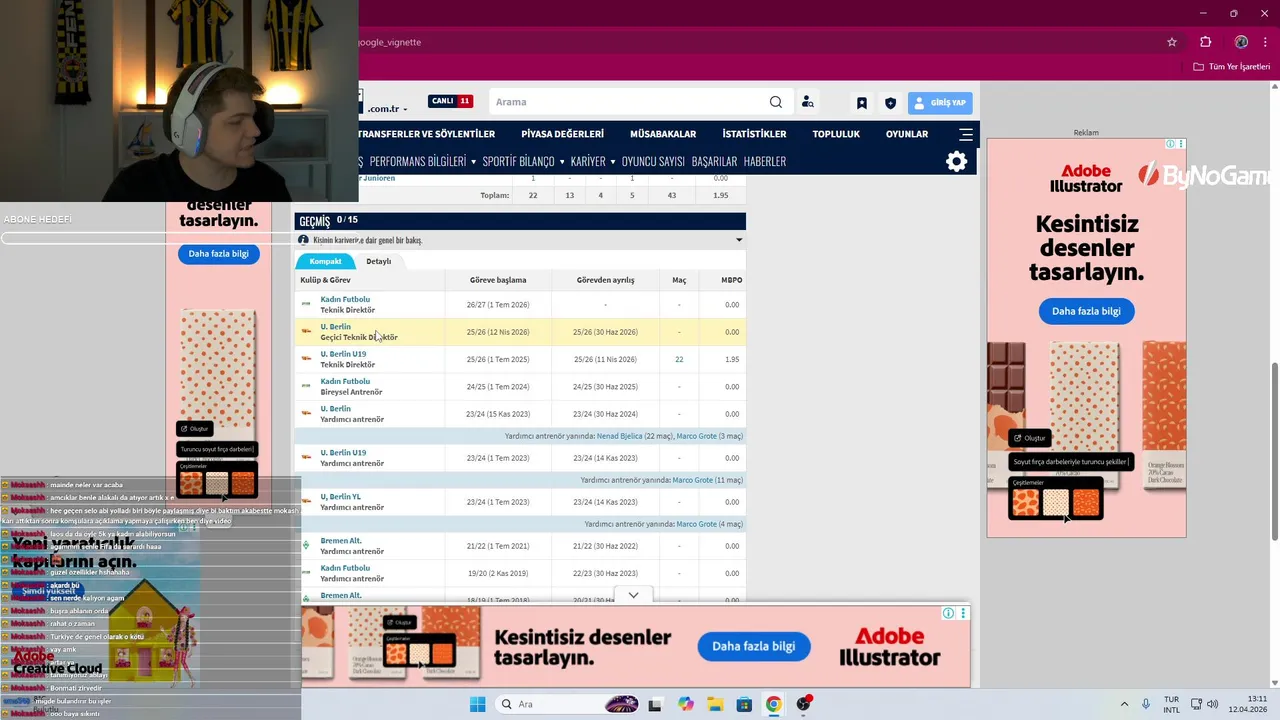This screenshot has width=1280, height=720.
Task: Click the info icon beside 'Kişinin kariyerine' text
Action: pyautogui.click(x=303, y=240)
